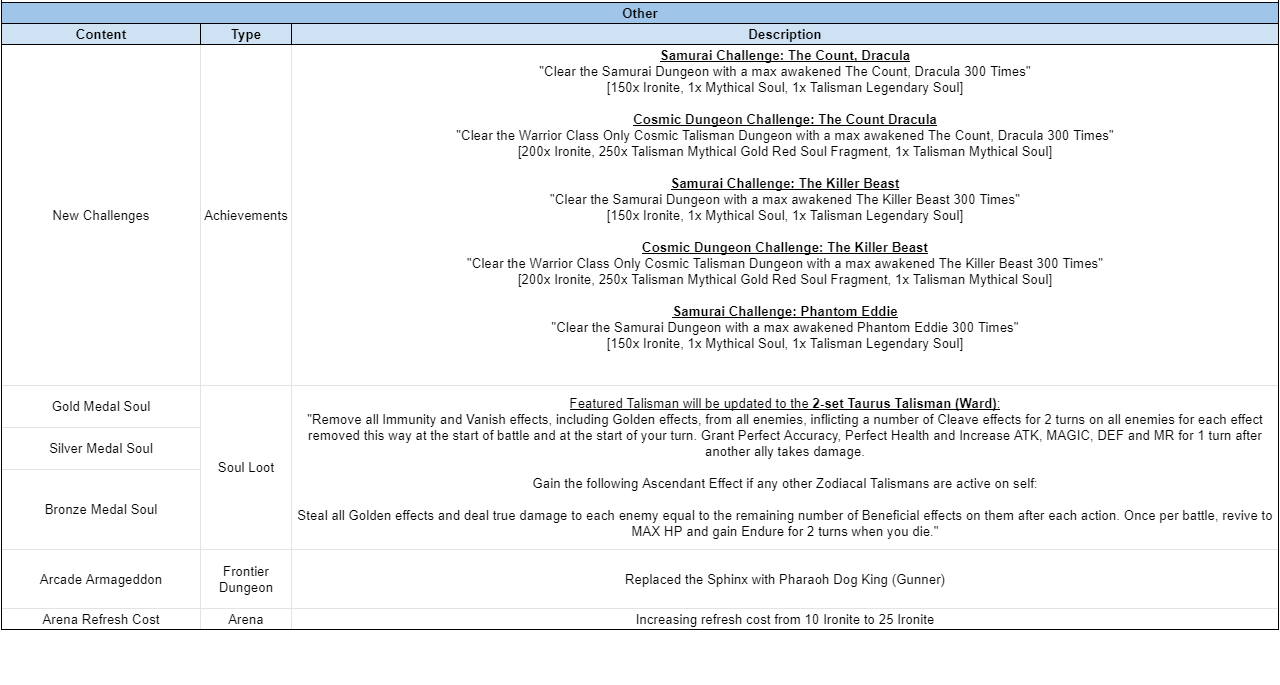Select the "Content" column header
The width and height of the screenshot is (1280, 685).
[101, 34]
